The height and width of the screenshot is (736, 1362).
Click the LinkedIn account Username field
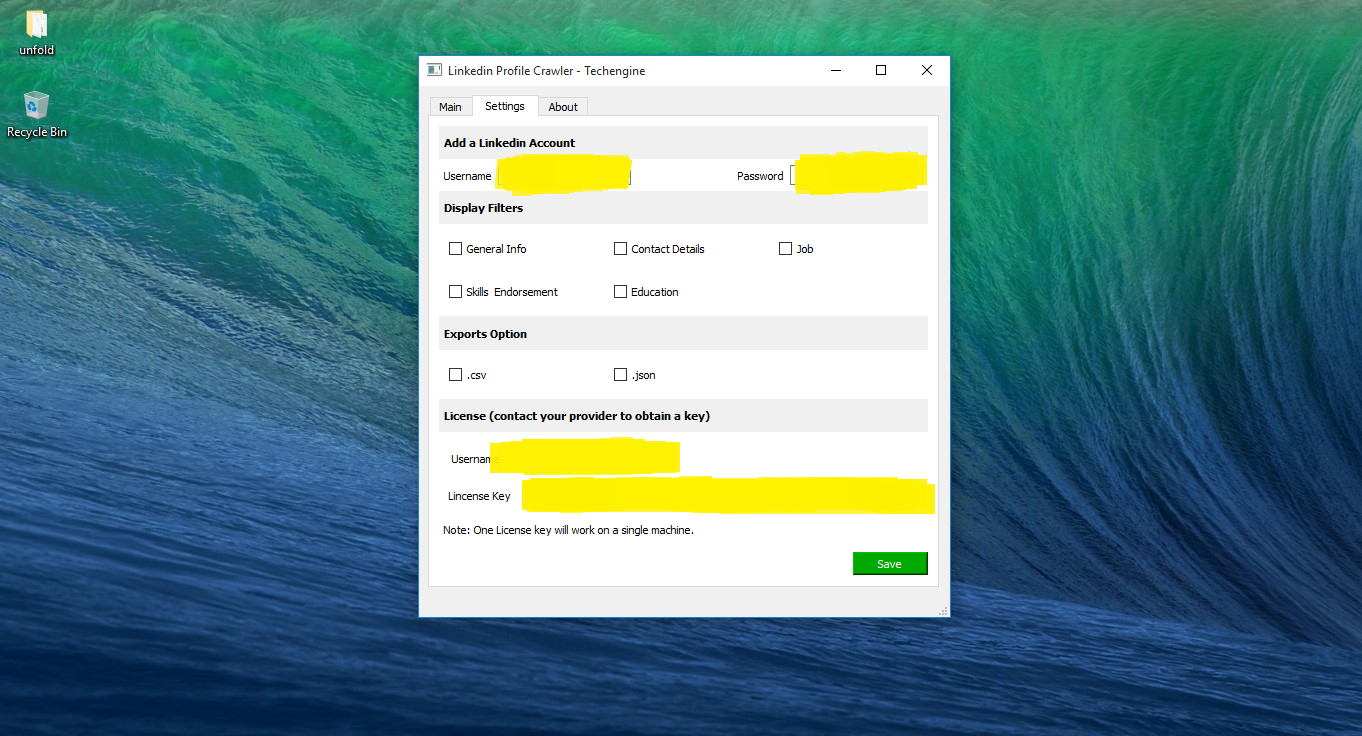tap(564, 176)
